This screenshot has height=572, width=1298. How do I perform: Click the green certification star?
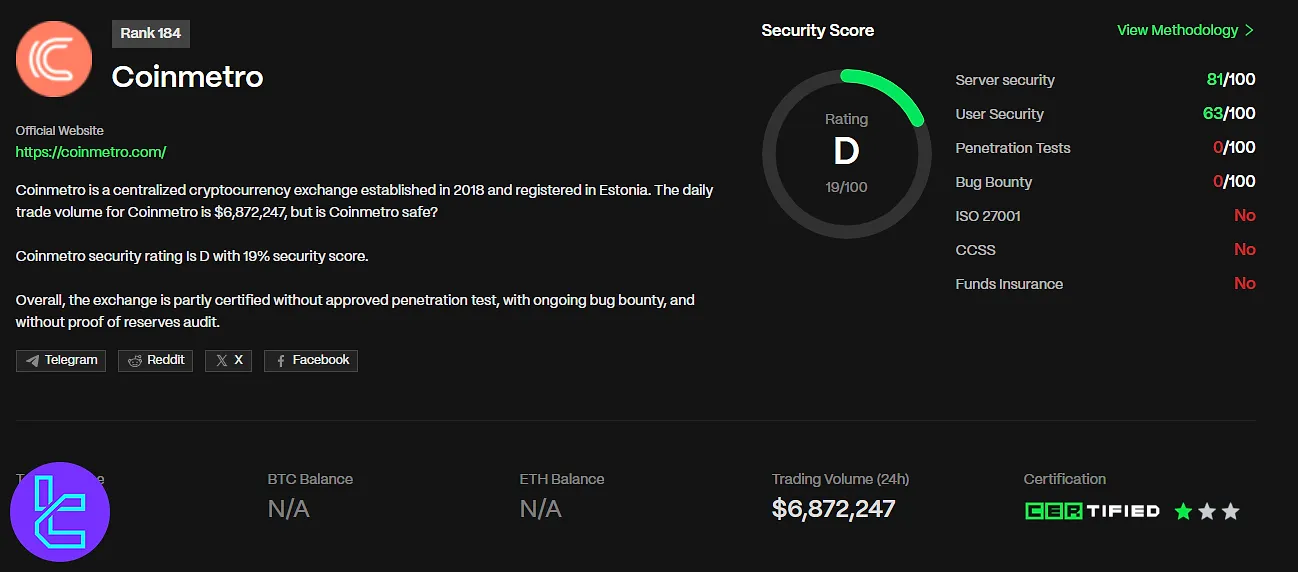click(1183, 511)
